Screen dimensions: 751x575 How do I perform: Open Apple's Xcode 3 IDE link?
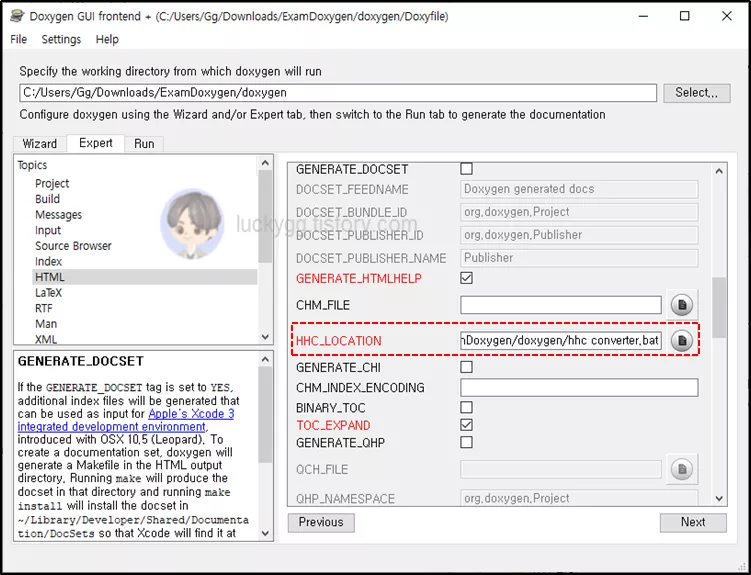126,420
